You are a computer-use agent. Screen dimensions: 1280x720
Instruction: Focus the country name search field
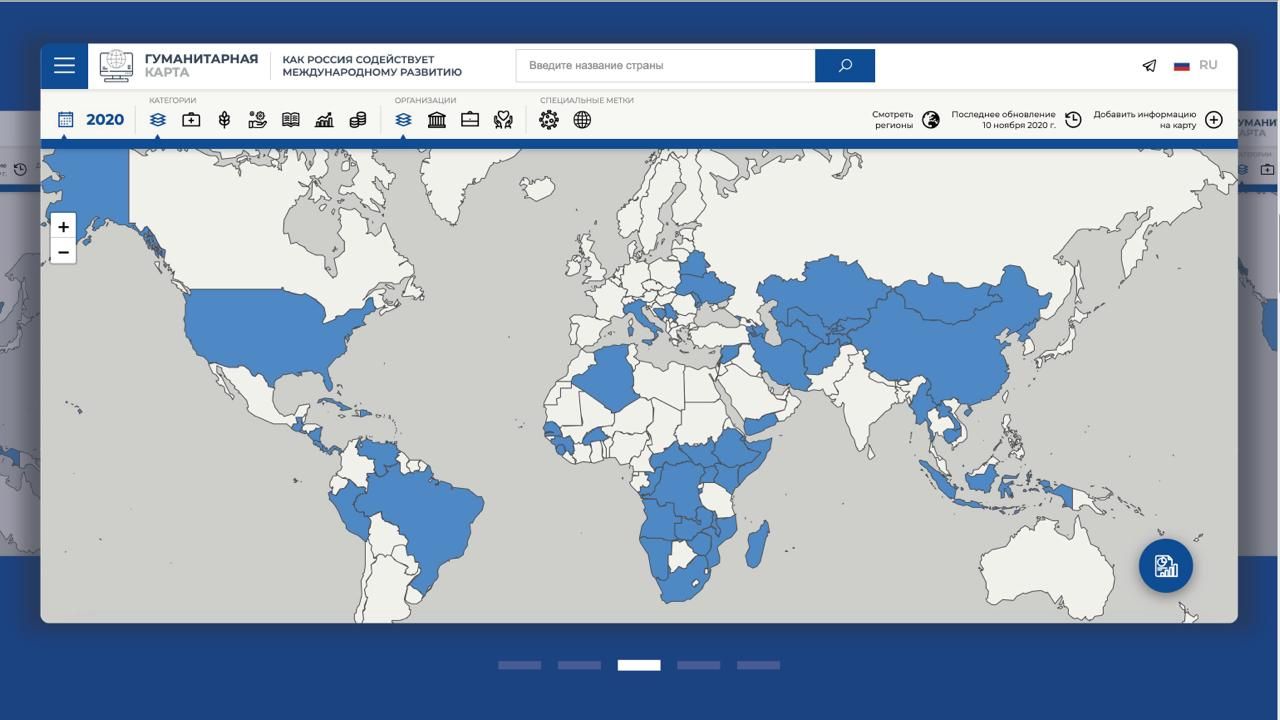pyautogui.click(x=665, y=66)
